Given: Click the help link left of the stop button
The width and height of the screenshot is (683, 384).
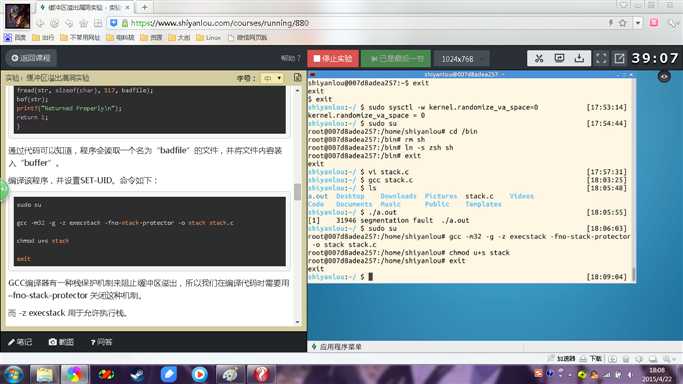Looking at the screenshot, I should [x=290, y=58].
